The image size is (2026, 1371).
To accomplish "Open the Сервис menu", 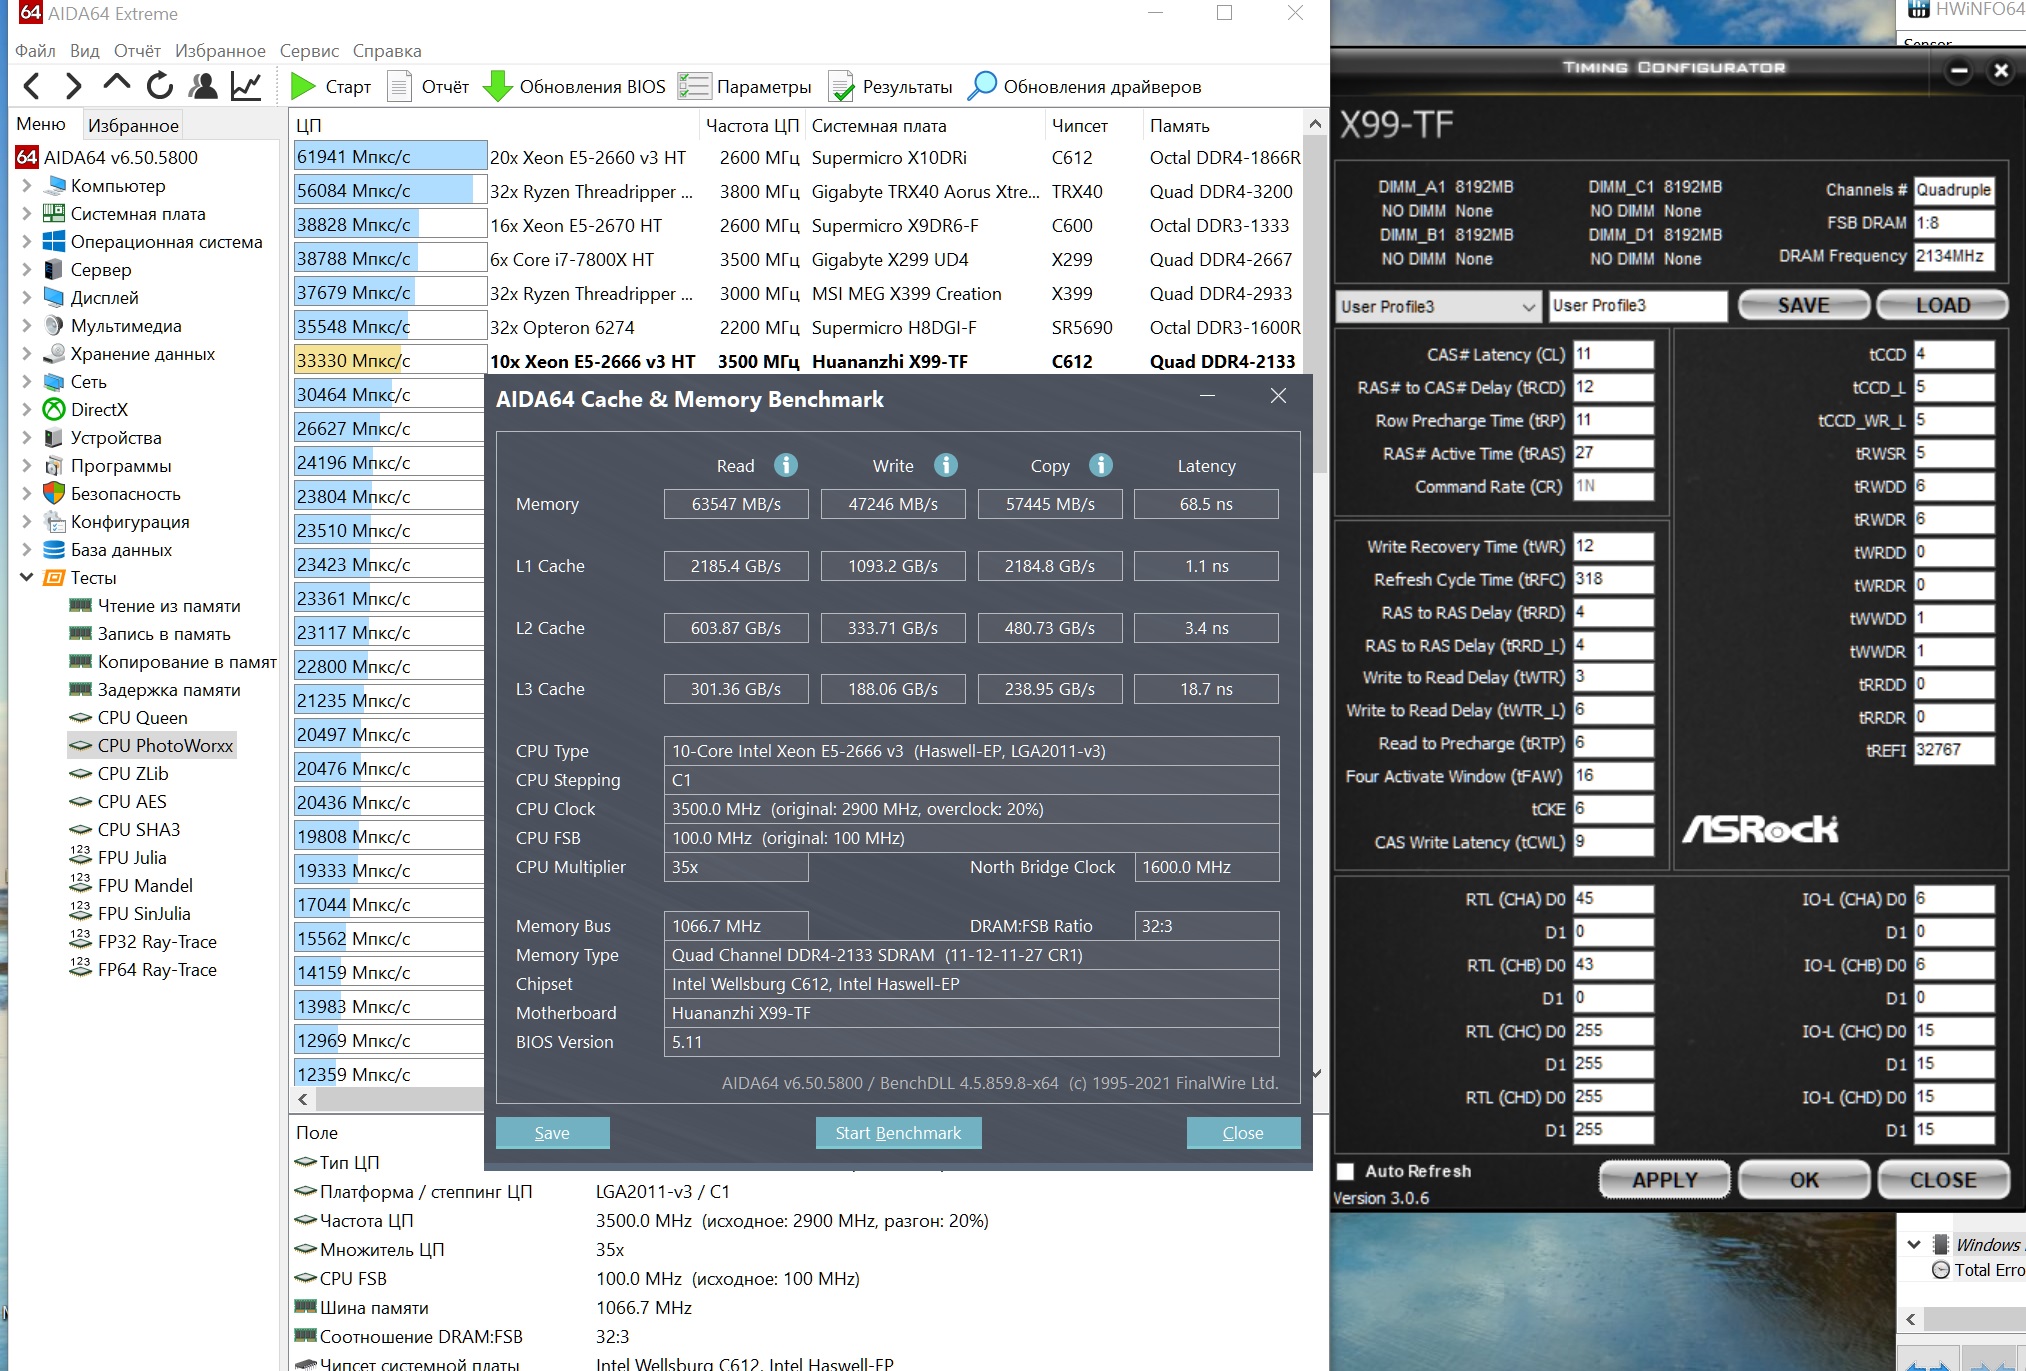I will [309, 51].
